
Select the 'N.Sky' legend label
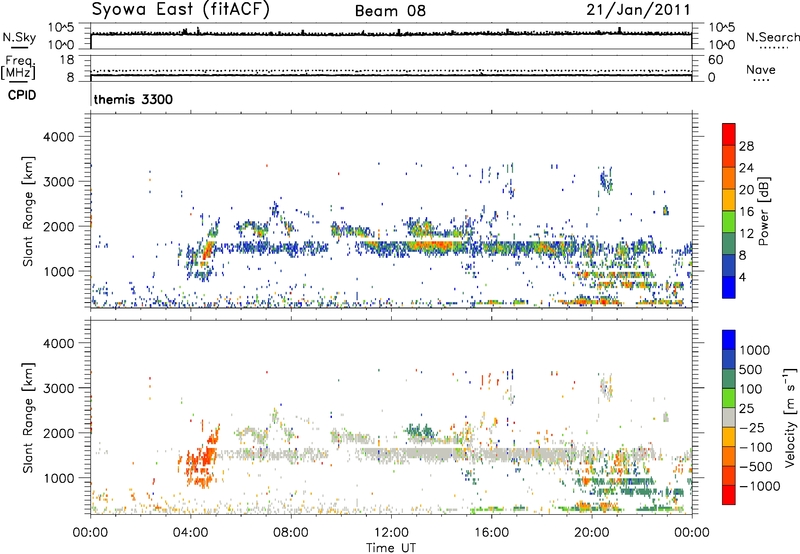(x=19, y=37)
